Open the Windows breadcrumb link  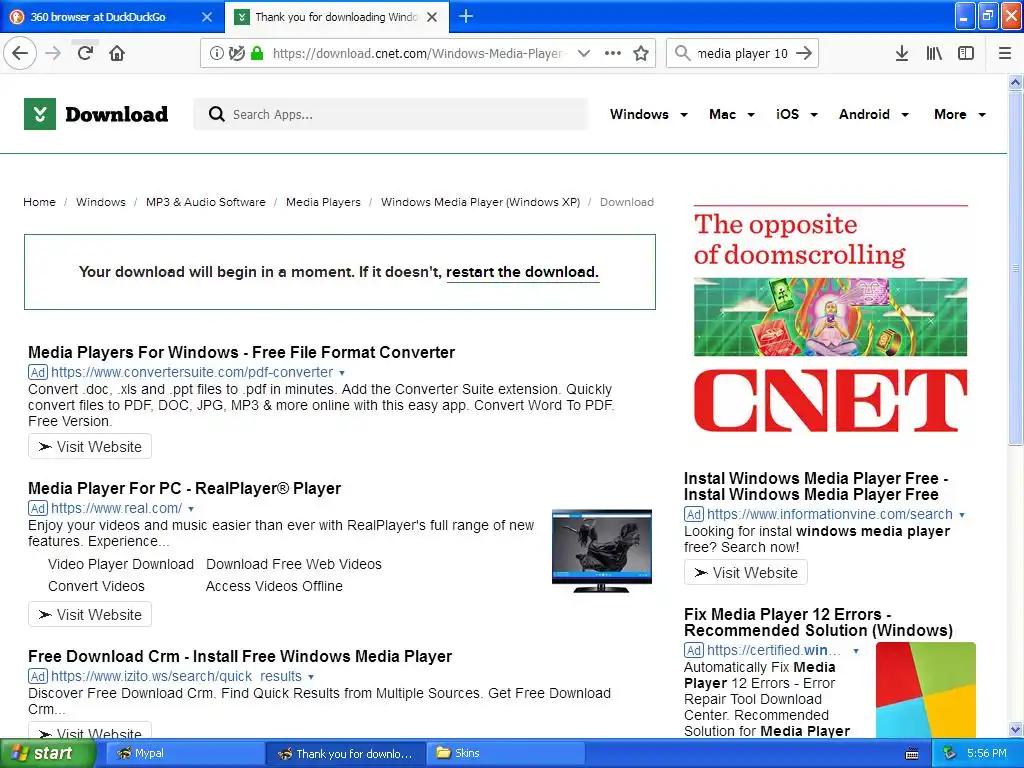pos(101,202)
